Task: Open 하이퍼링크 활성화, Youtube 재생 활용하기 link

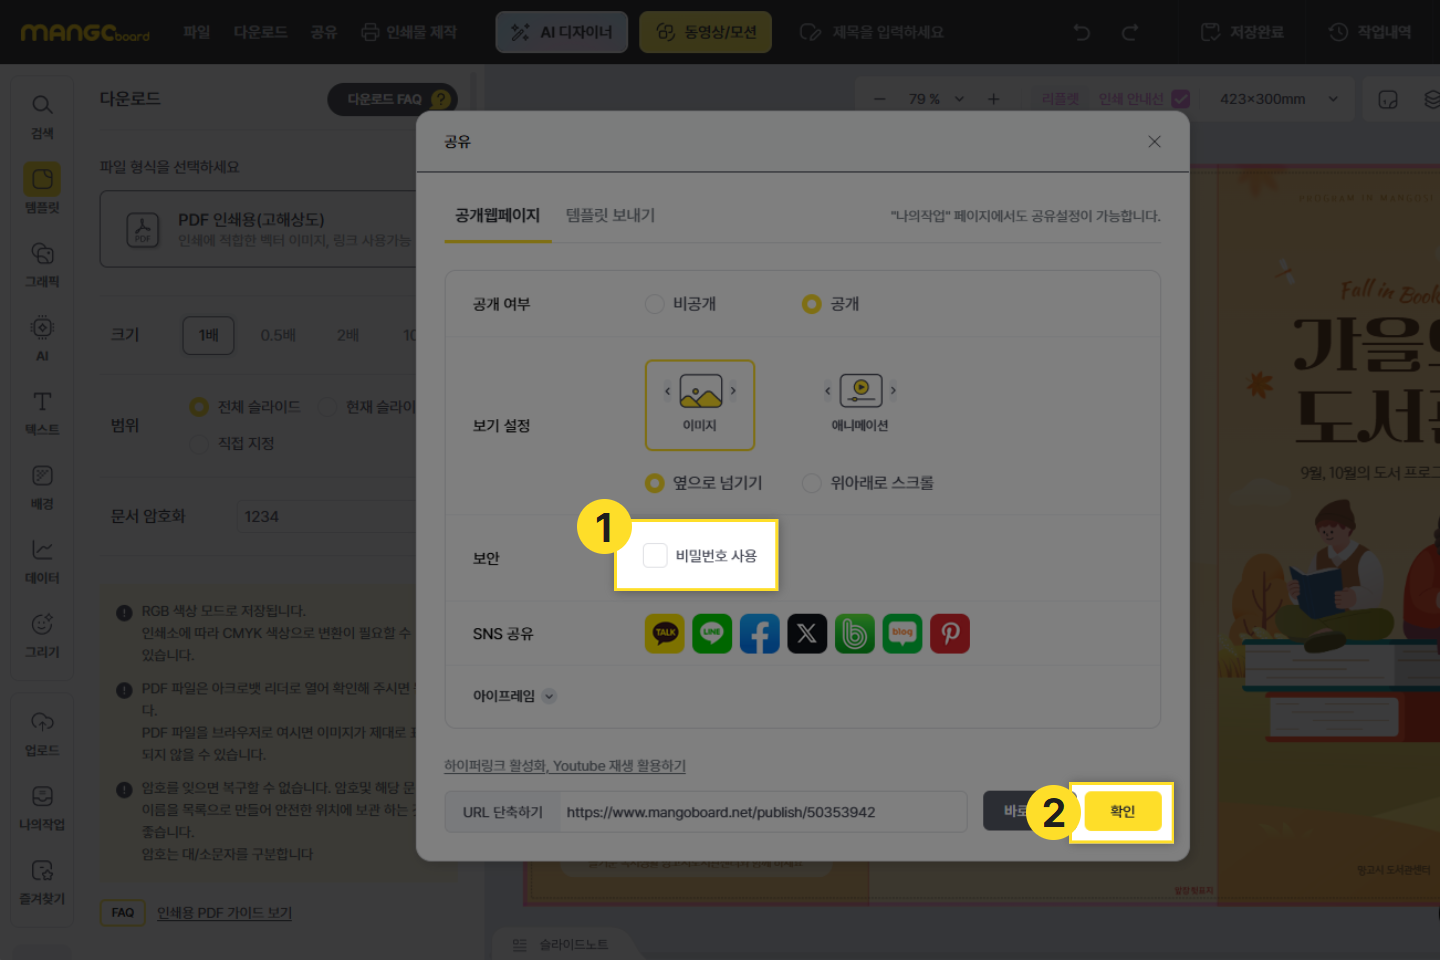Action: coord(565,766)
